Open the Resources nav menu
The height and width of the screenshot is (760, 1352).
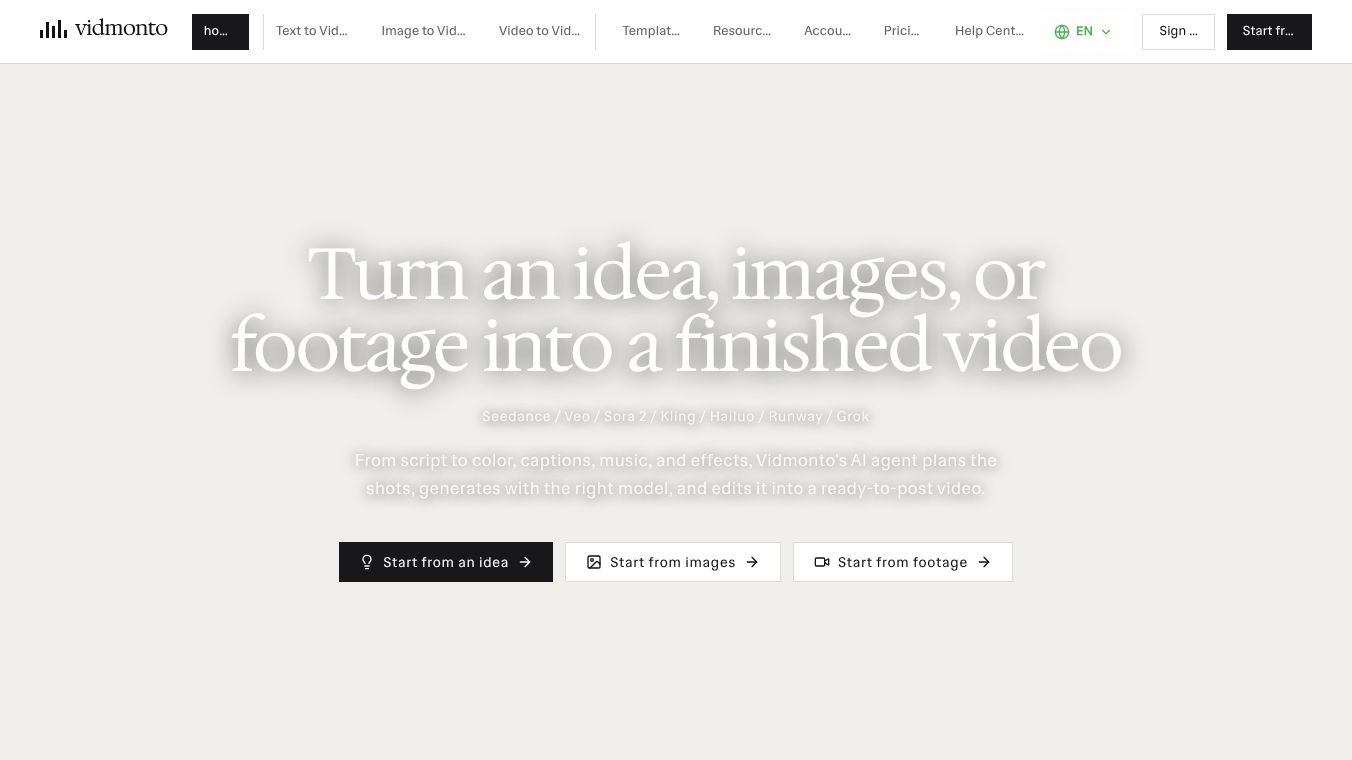pos(742,31)
